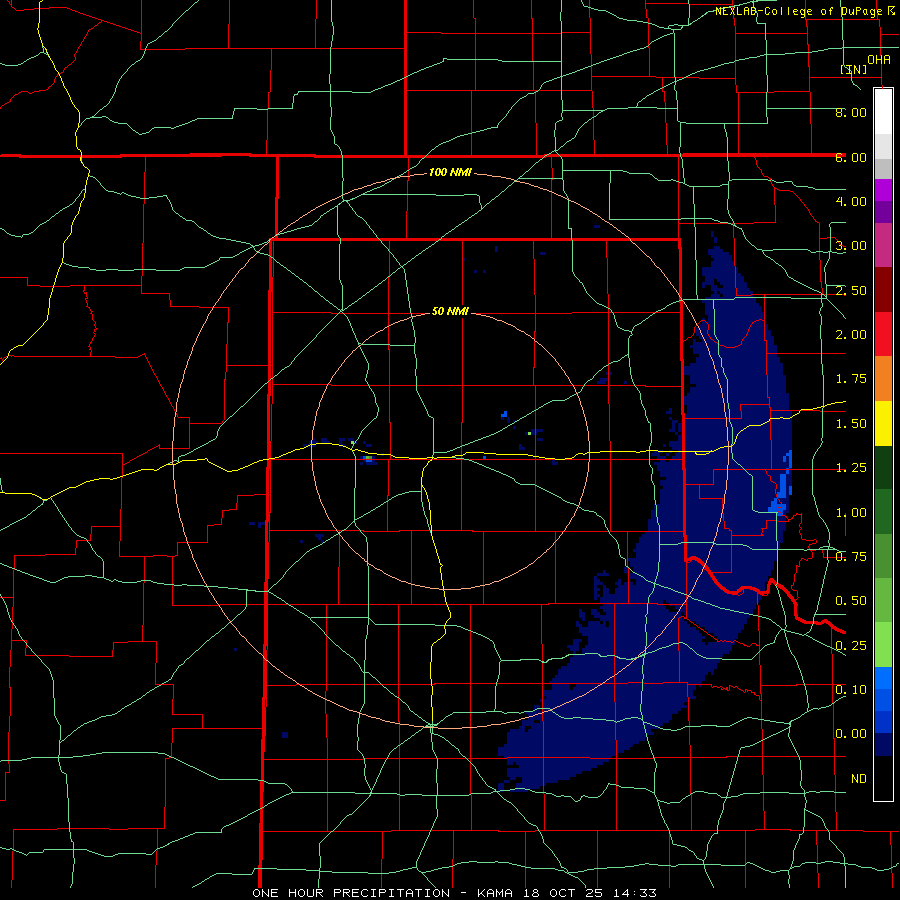
Task: Pick the darkest green swatch below 1.25
Action: 883,467
